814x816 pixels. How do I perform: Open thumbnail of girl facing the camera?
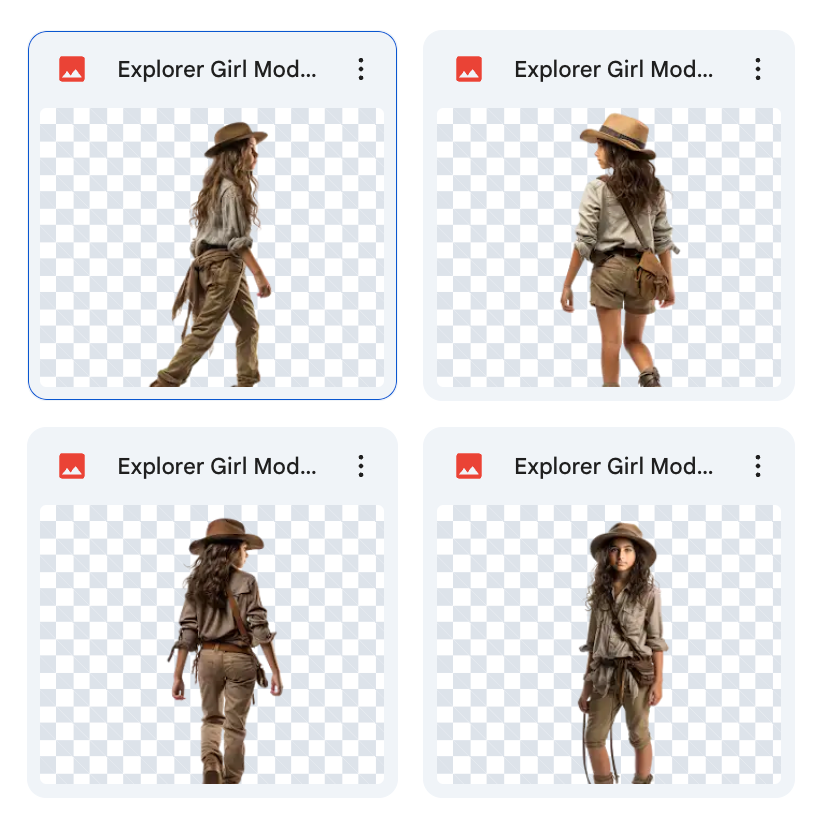pyautogui.click(x=609, y=645)
